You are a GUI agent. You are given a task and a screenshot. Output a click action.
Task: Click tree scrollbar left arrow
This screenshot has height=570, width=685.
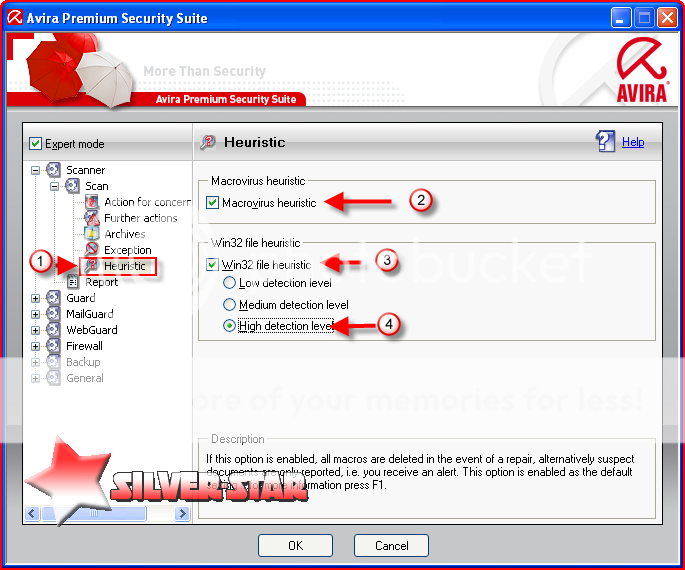[x=32, y=513]
